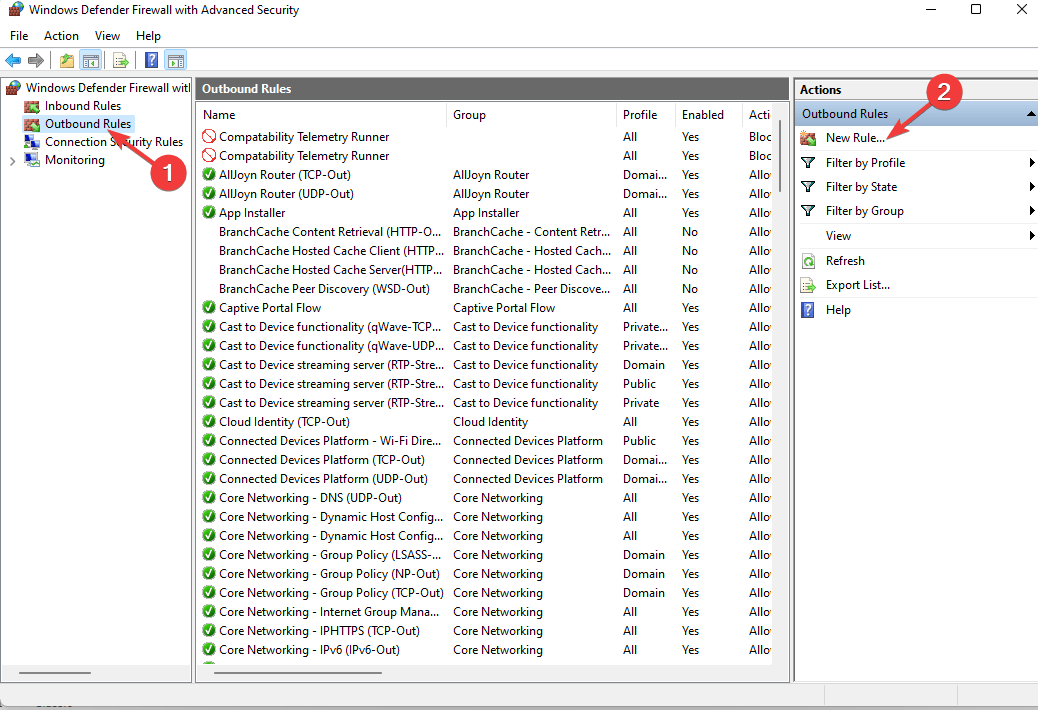Click the root Windows Defender Firewall tree icon

tap(13, 87)
